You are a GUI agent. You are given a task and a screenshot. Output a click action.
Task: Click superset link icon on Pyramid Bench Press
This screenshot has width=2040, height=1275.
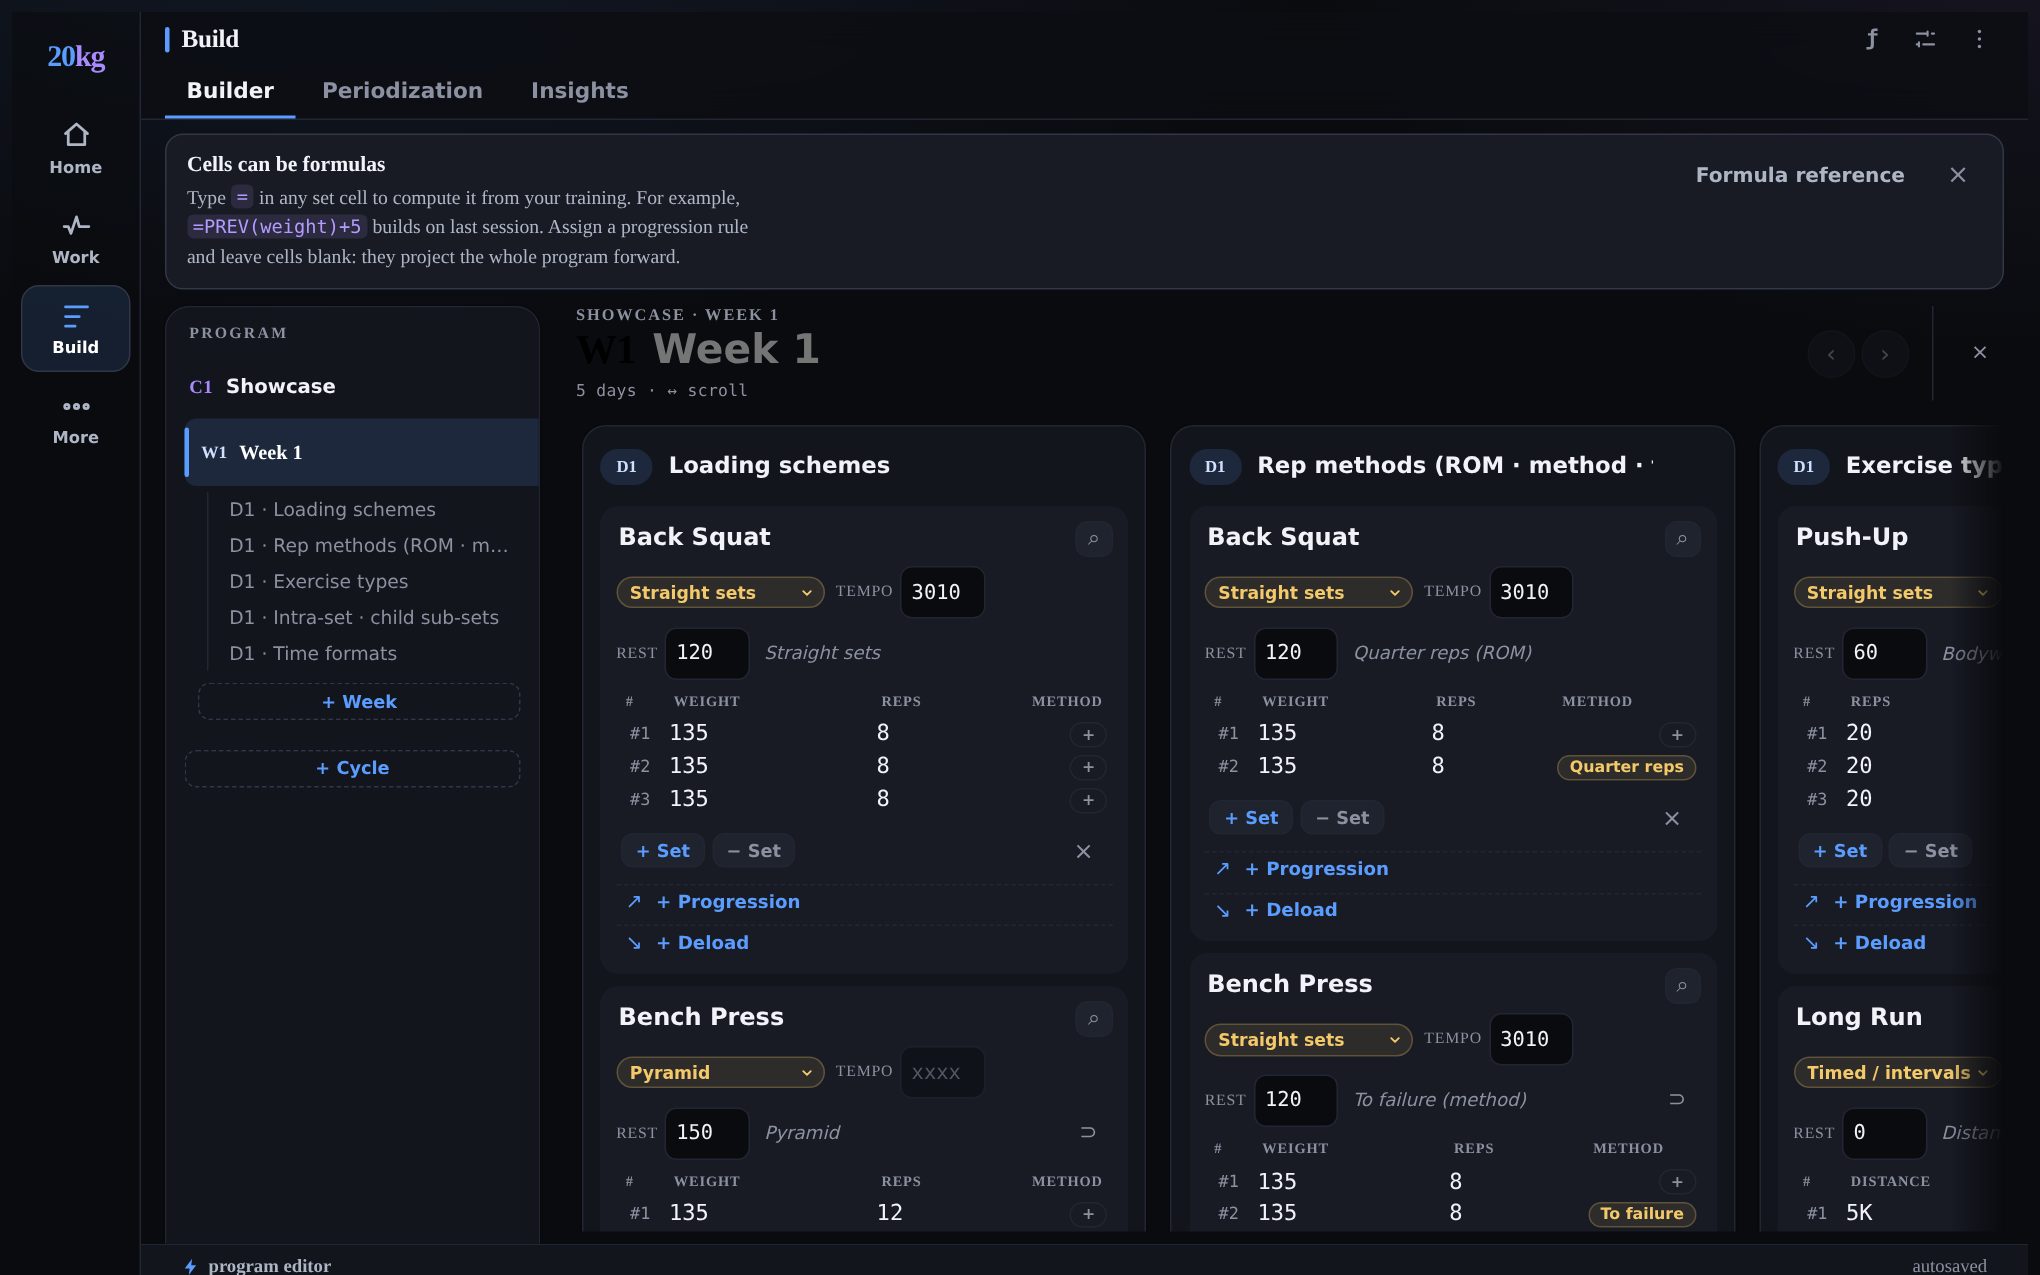click(x=1088, y=1132)
